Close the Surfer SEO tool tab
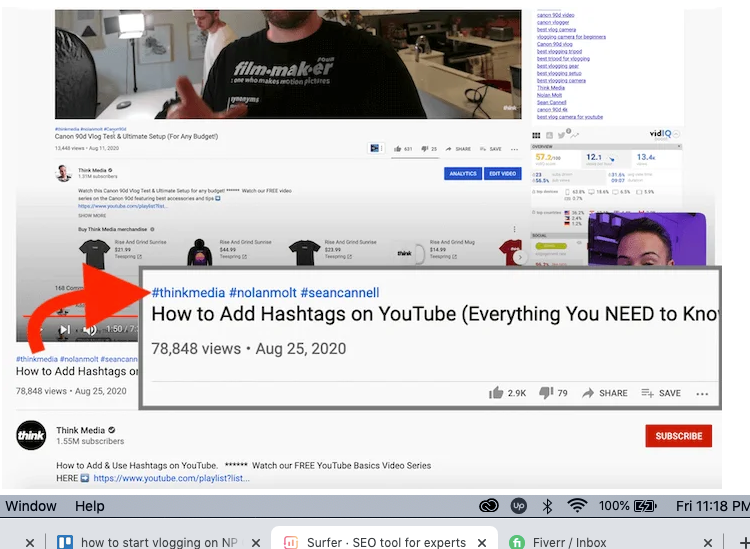 pyautogui.click(x=482, y=543)
